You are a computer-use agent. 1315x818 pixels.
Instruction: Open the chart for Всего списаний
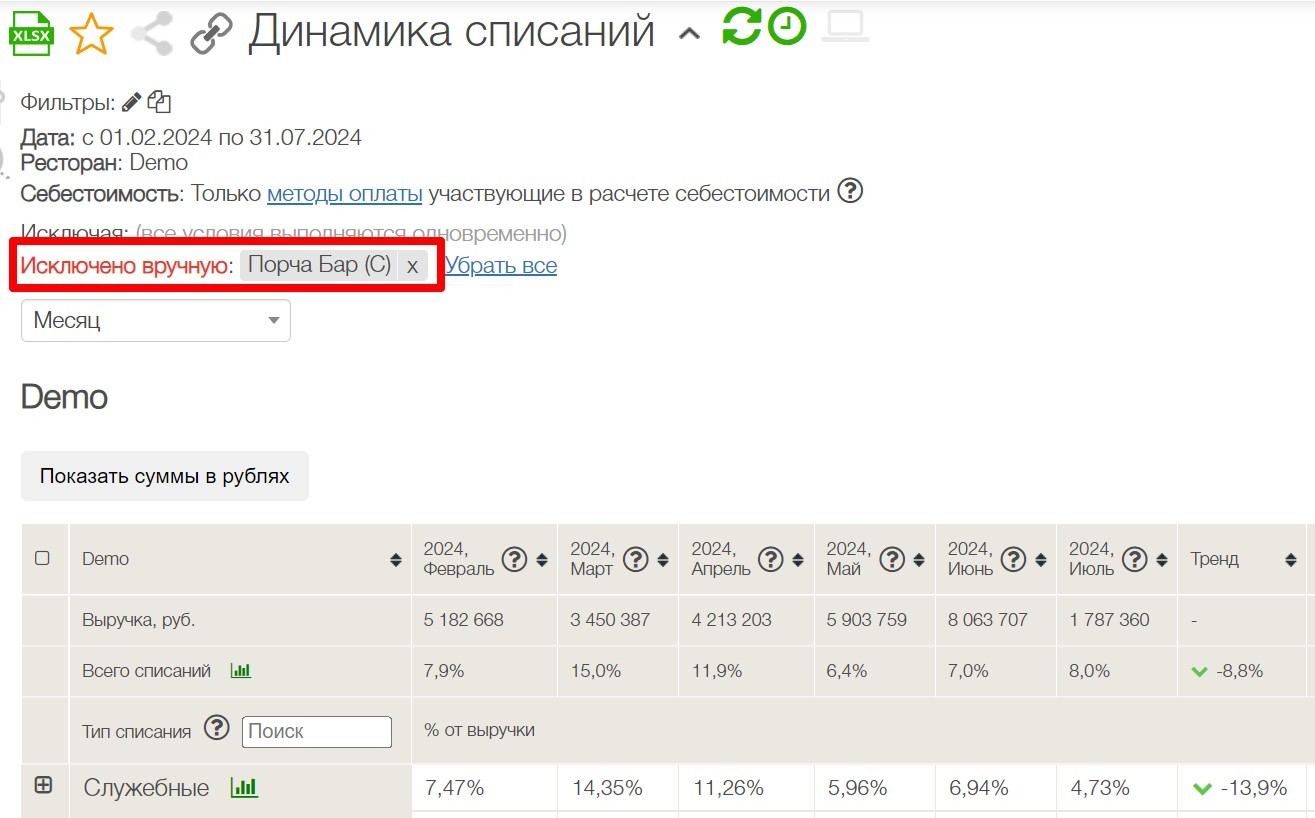240,670
